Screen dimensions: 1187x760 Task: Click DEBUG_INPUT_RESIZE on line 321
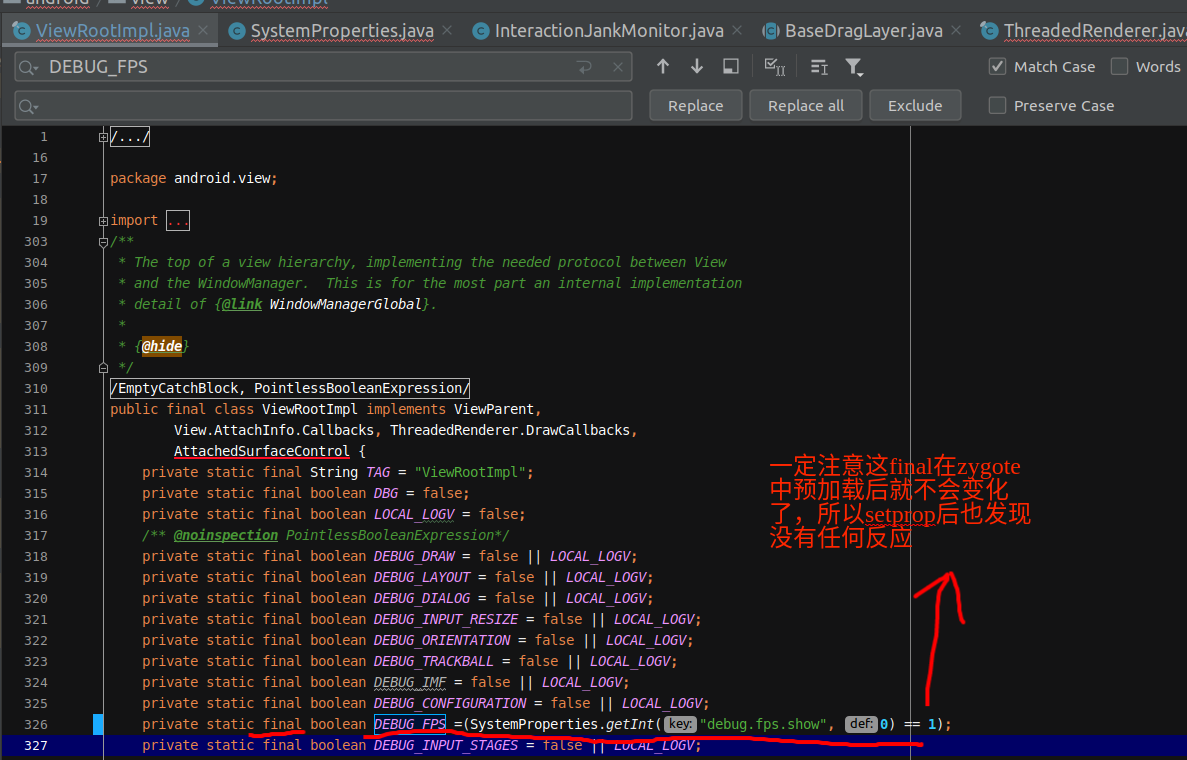click(x=446, y=619)
